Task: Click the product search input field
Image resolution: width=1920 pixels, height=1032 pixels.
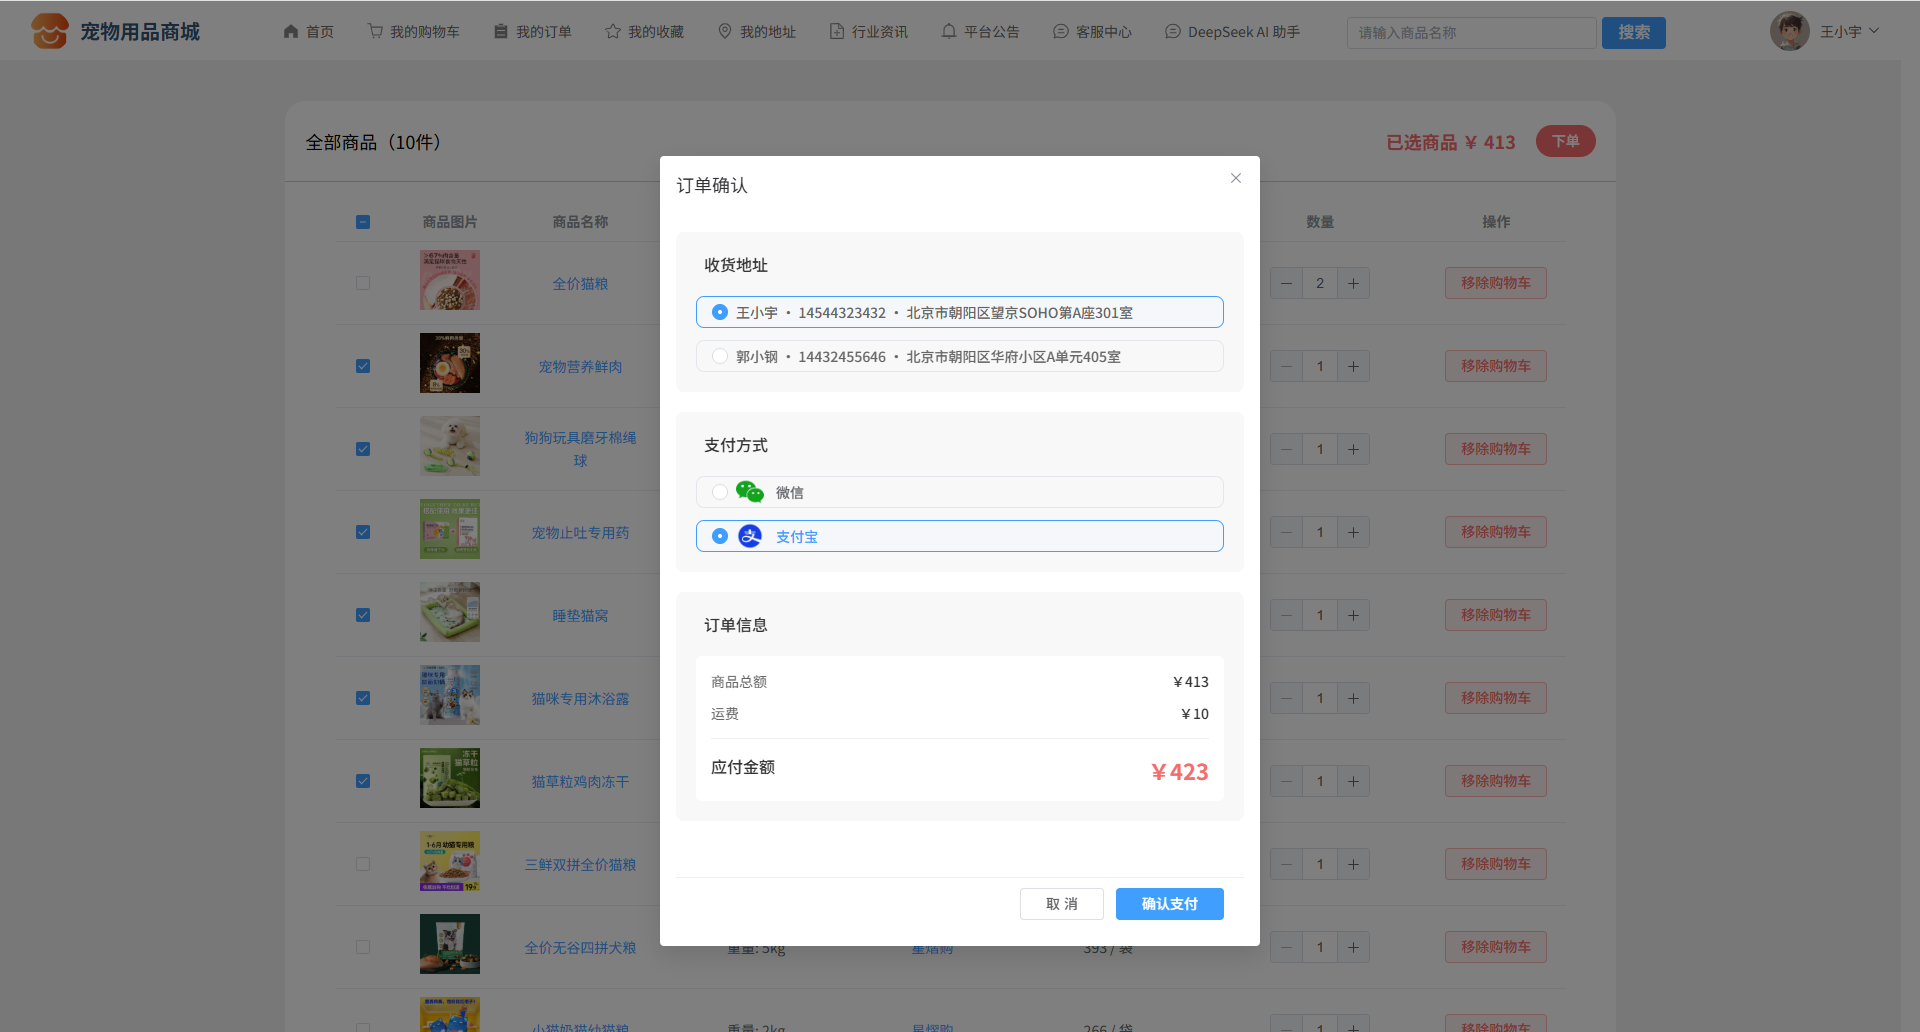Action: tap(1470, 33)
